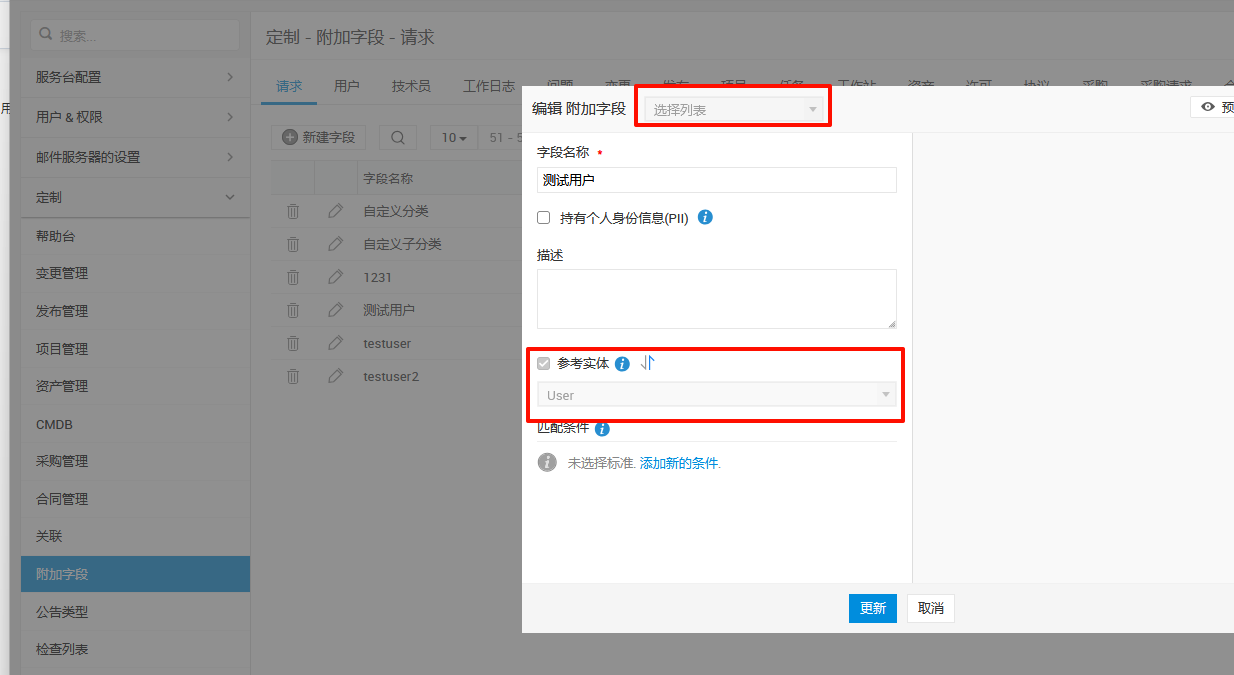Viewport: 1234px width, 675px height.
Task: Click the sidebar 搜索 box
Action: (135, 35)
